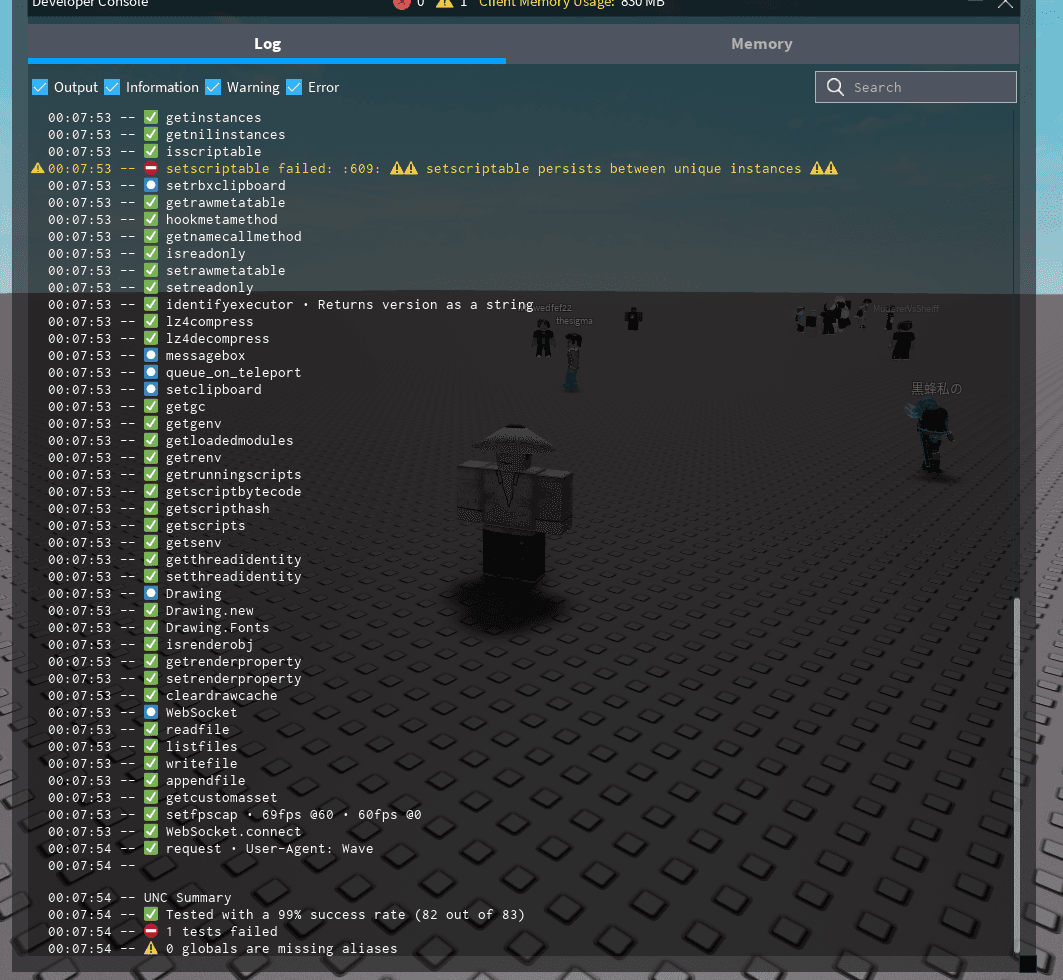Uncheck the Information filter

tap(112, 87)
